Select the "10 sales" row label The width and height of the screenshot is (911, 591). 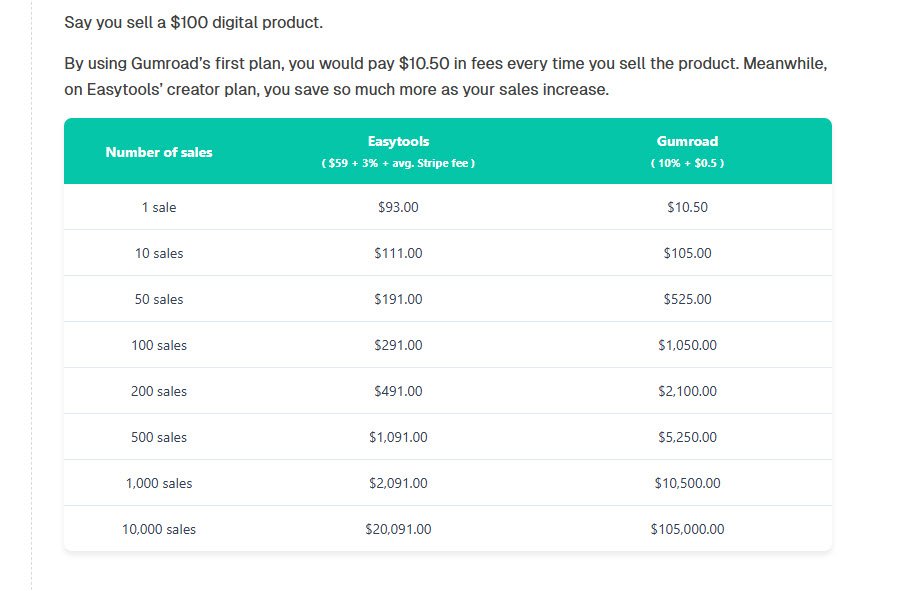click(x=159, y=253)
